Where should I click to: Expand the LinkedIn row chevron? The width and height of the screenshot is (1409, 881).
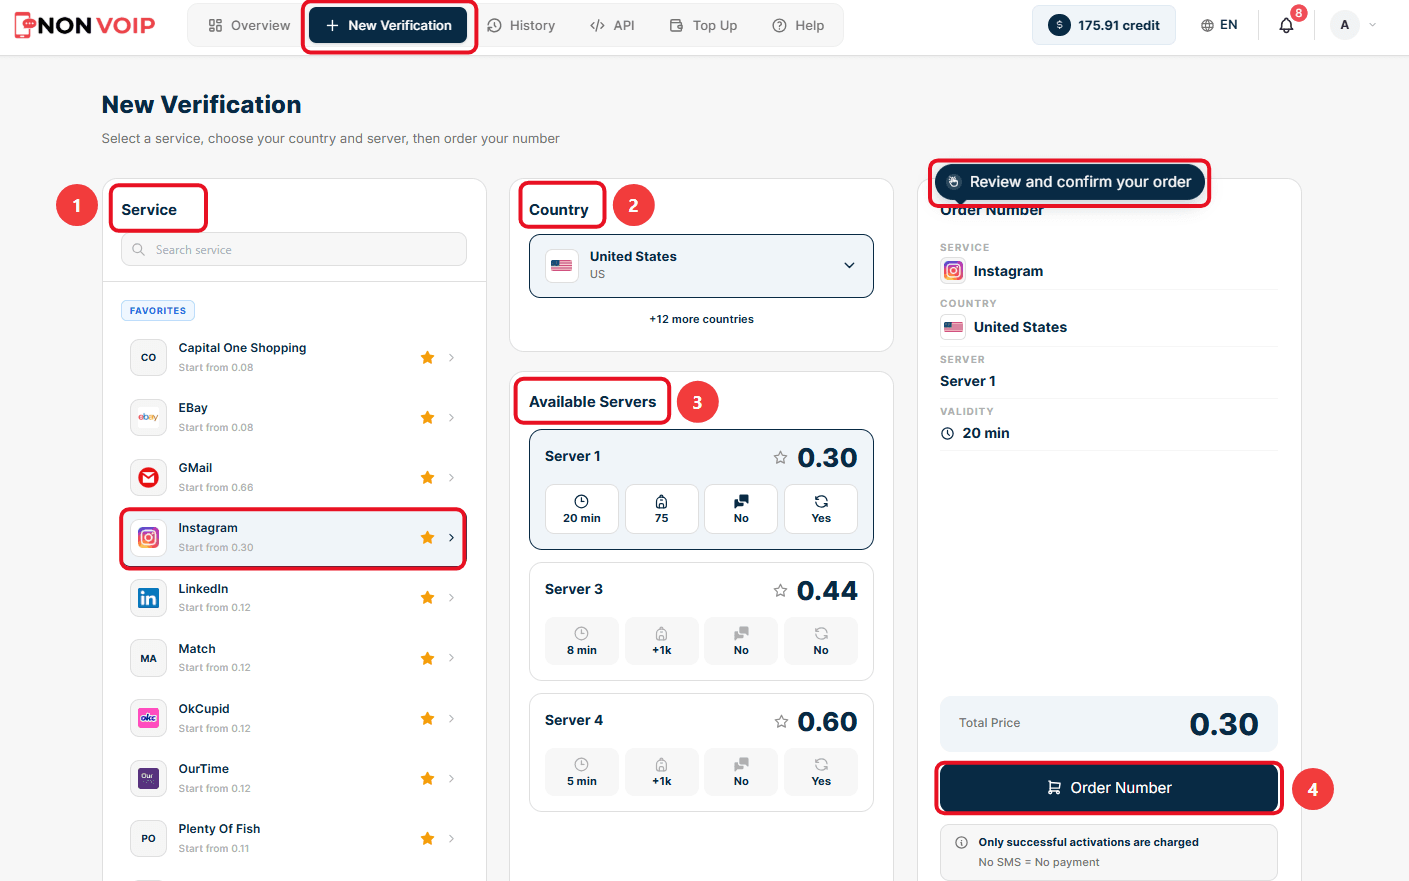click(451, 598)
